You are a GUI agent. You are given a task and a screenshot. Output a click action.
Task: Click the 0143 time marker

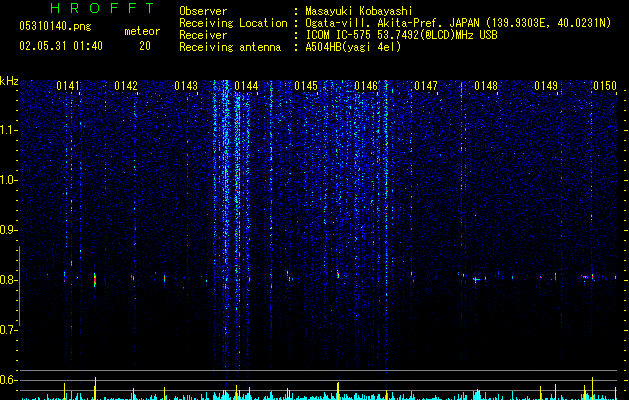click(x=186, y=86)
